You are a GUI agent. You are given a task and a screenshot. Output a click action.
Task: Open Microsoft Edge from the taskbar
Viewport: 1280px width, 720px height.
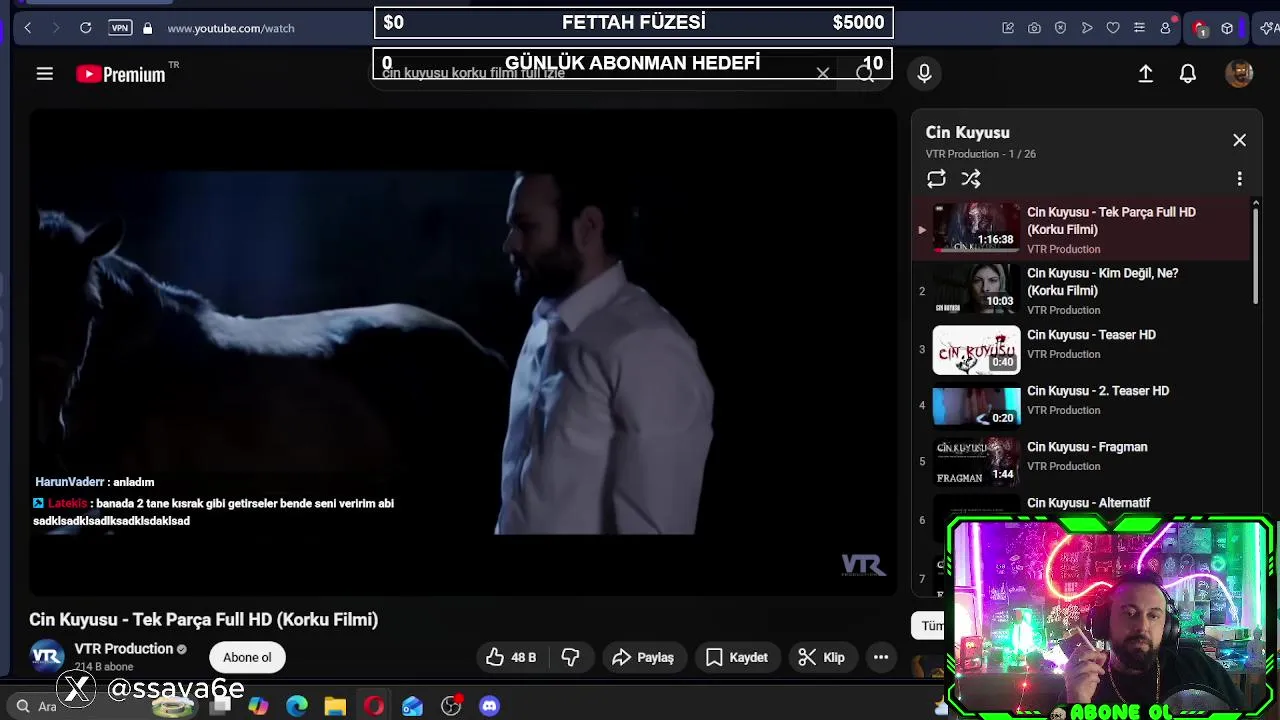(x=297, y=706)
